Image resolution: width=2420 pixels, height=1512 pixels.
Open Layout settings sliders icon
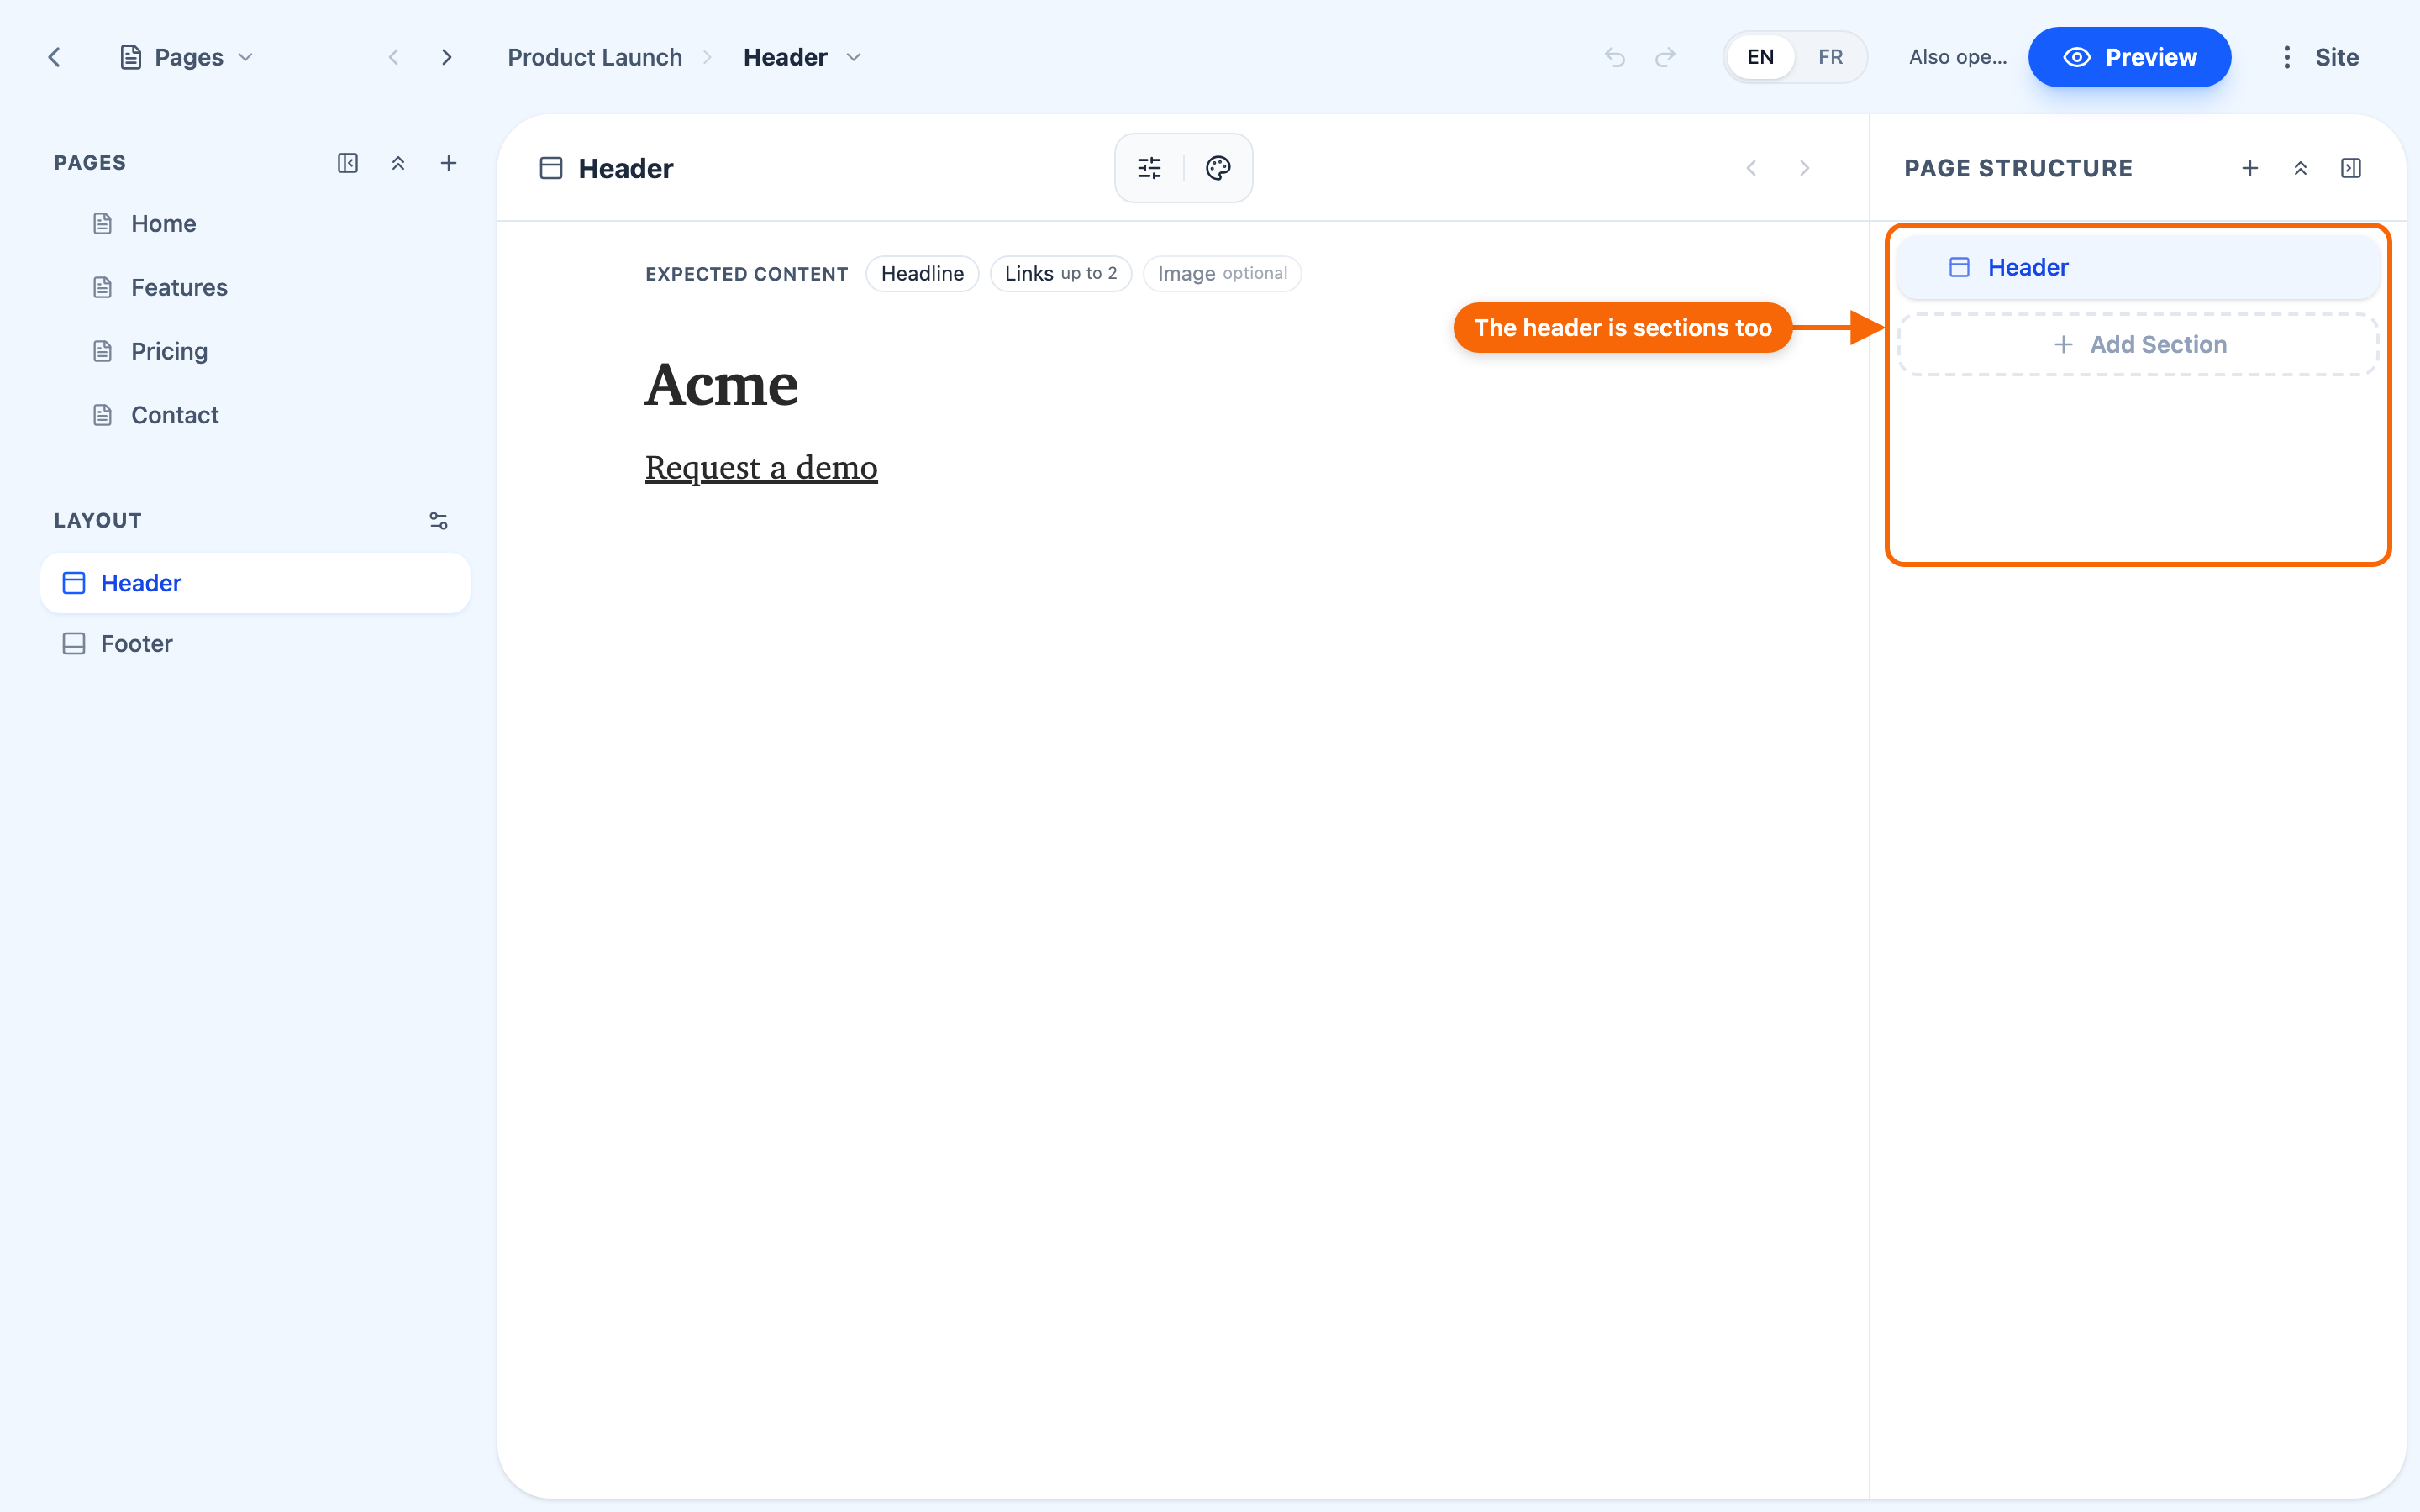tap(438, 520)
